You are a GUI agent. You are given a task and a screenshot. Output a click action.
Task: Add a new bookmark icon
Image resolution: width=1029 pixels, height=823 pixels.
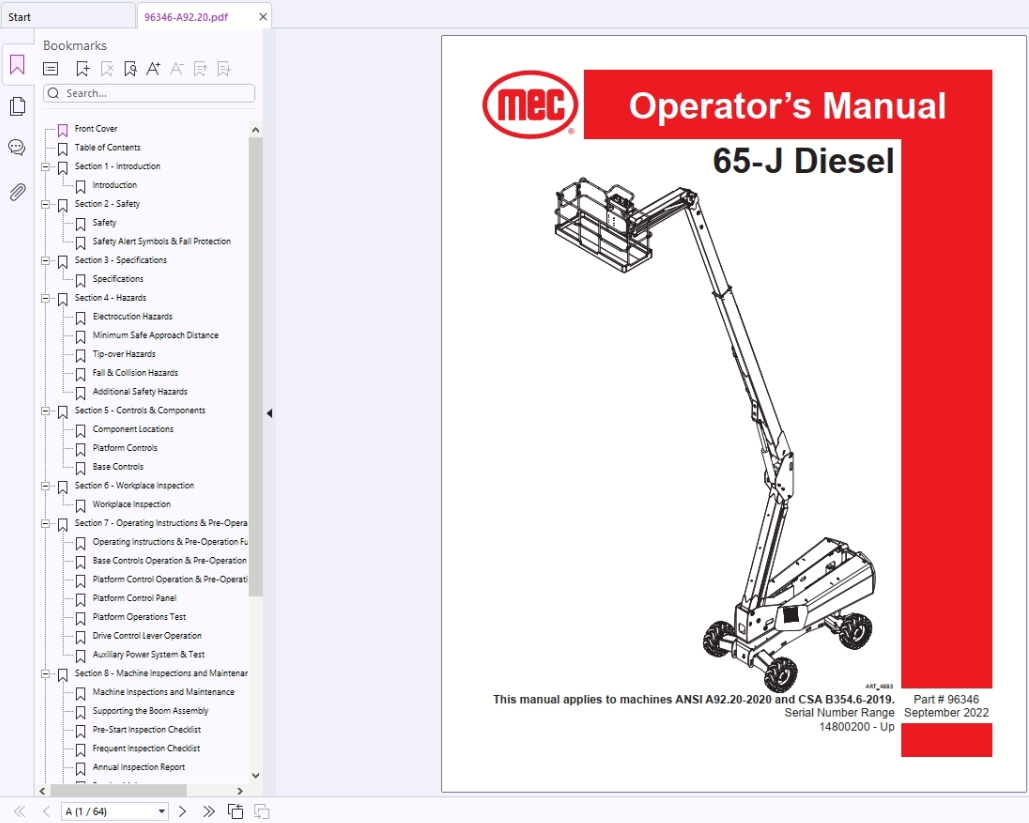(x=83, y=69)
